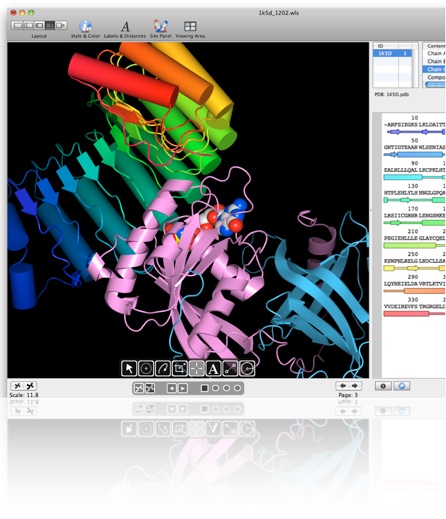Select the Compo... row in Content list

pyautogui.click(x=434, y=77)
